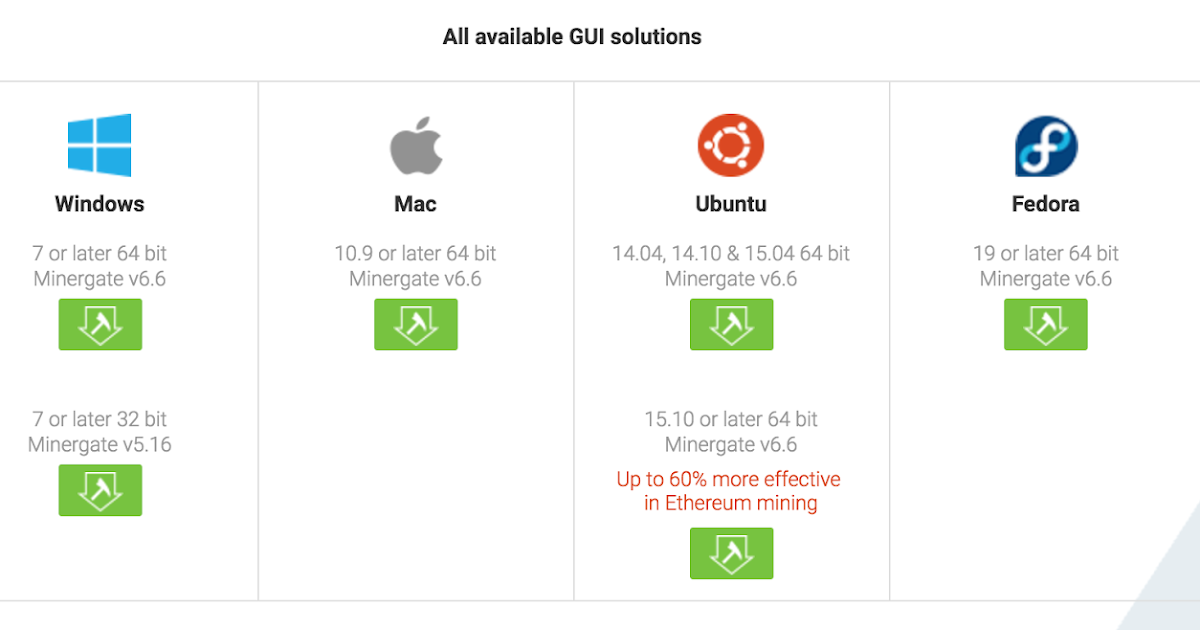Download Minergate for Ubuntu 15.10 or later
The width and height of the screenshot is (1200, 630).
click(731, 553)
